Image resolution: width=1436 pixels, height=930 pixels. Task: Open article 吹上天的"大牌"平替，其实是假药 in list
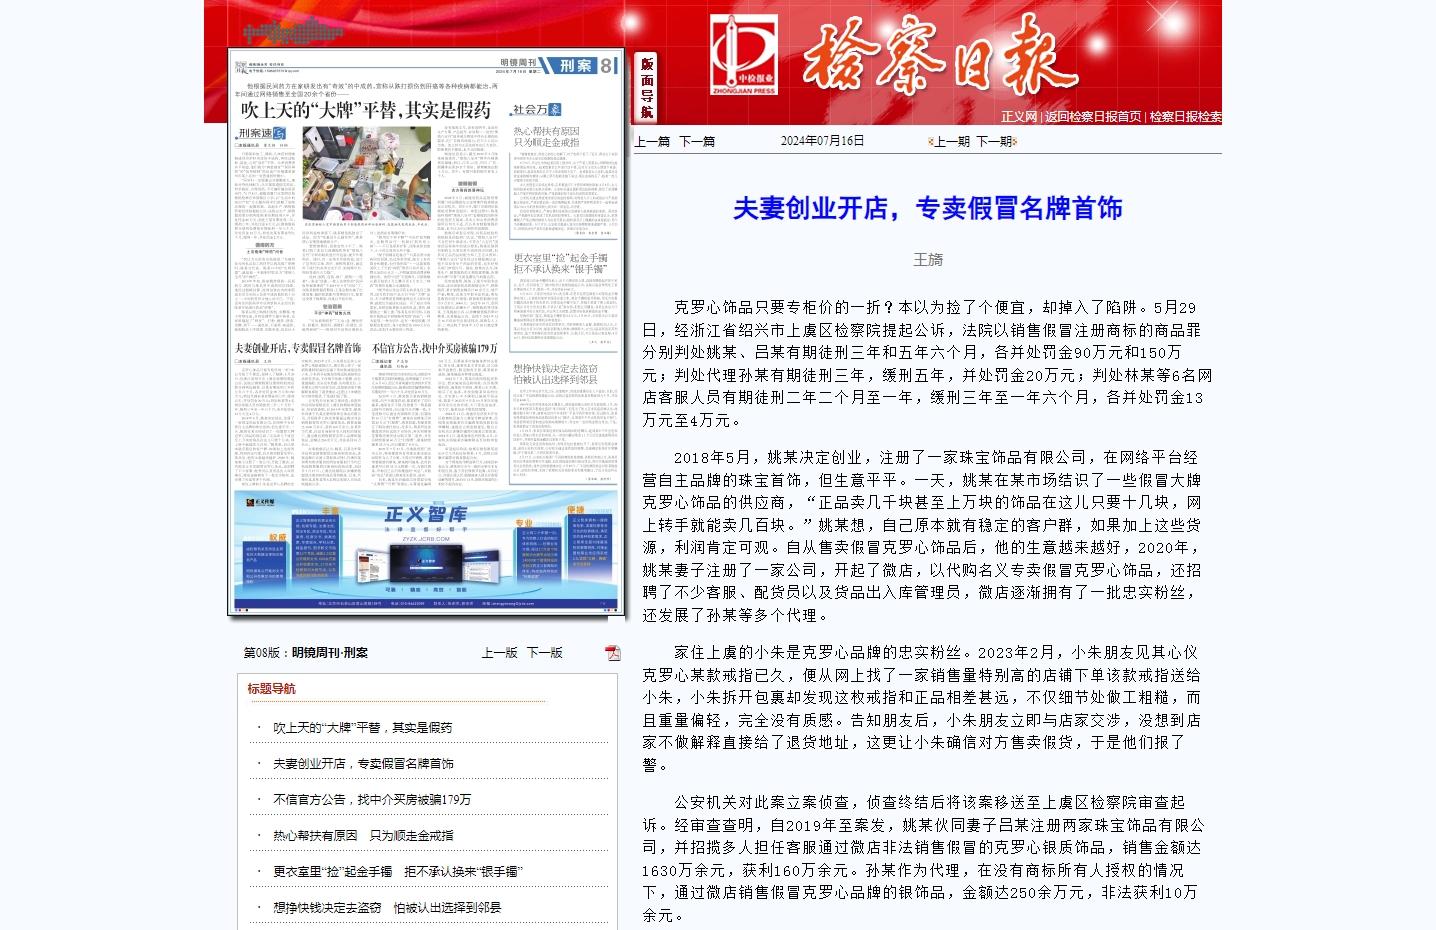(x=362, y=728)
